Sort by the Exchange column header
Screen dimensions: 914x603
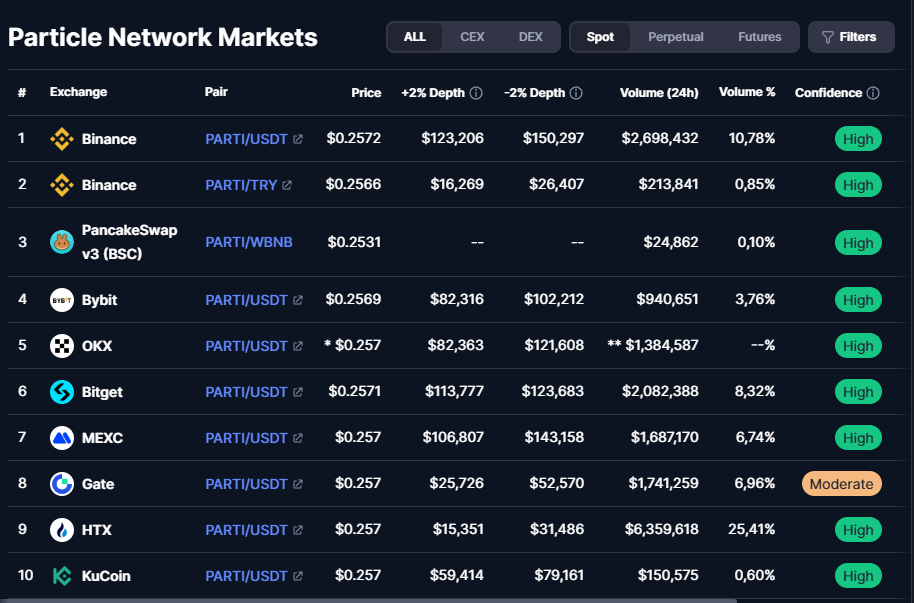pyautogui.click(x=78, y=92)
